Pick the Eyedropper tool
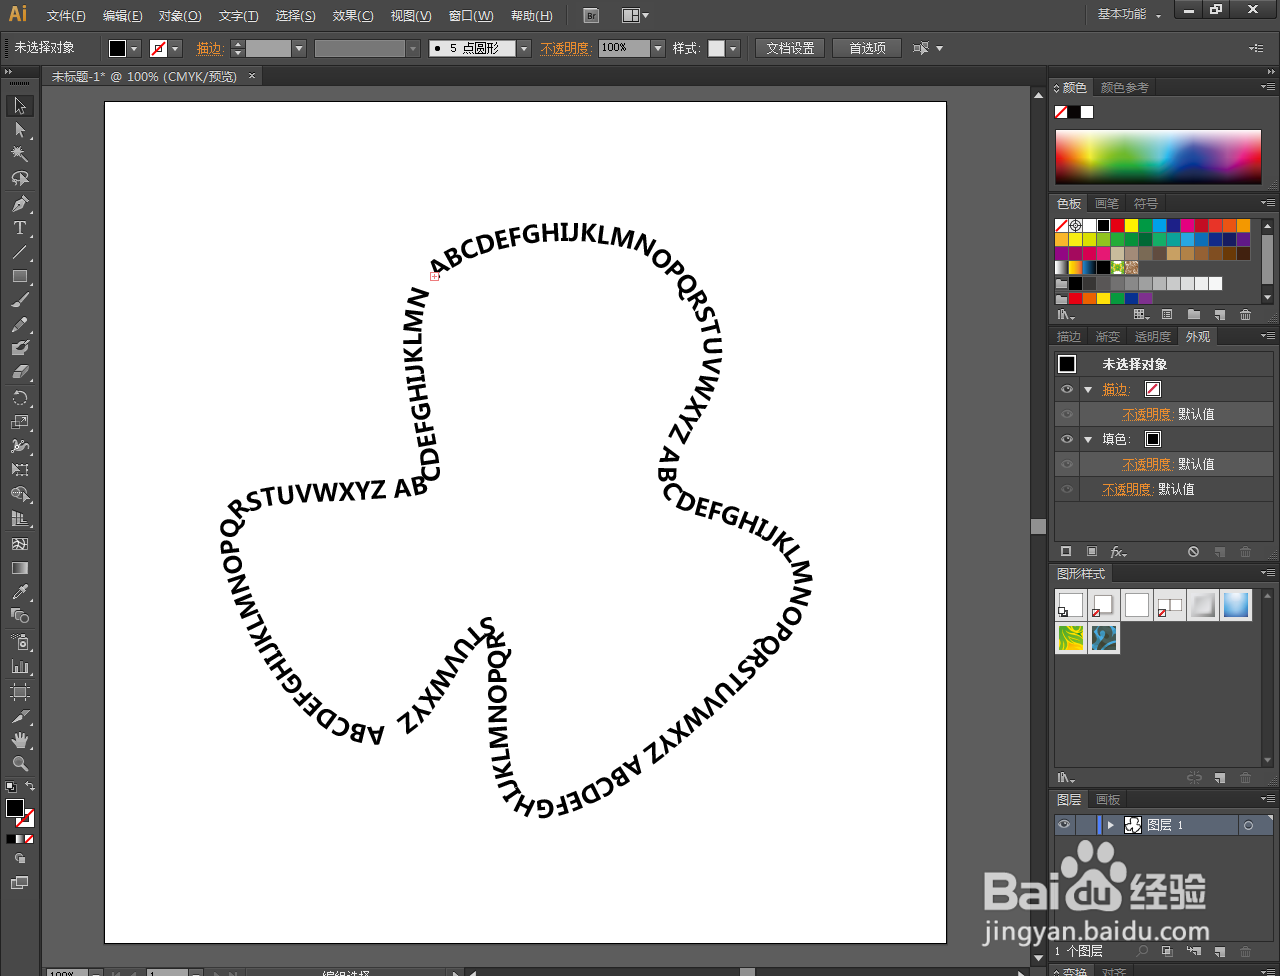Image resolution: width=1280 pixels, height=976 pixels. click(19, 592)
